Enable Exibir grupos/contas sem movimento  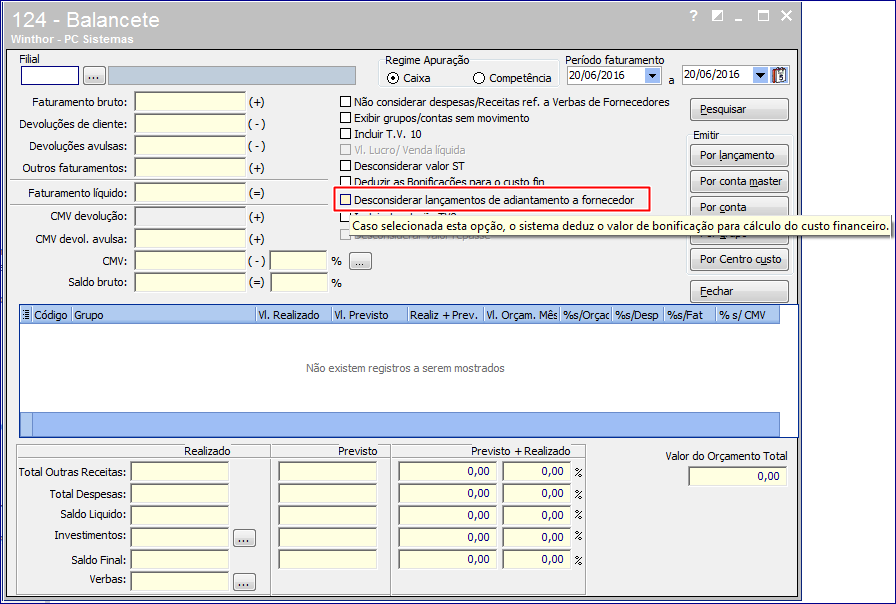coord(345,118)
